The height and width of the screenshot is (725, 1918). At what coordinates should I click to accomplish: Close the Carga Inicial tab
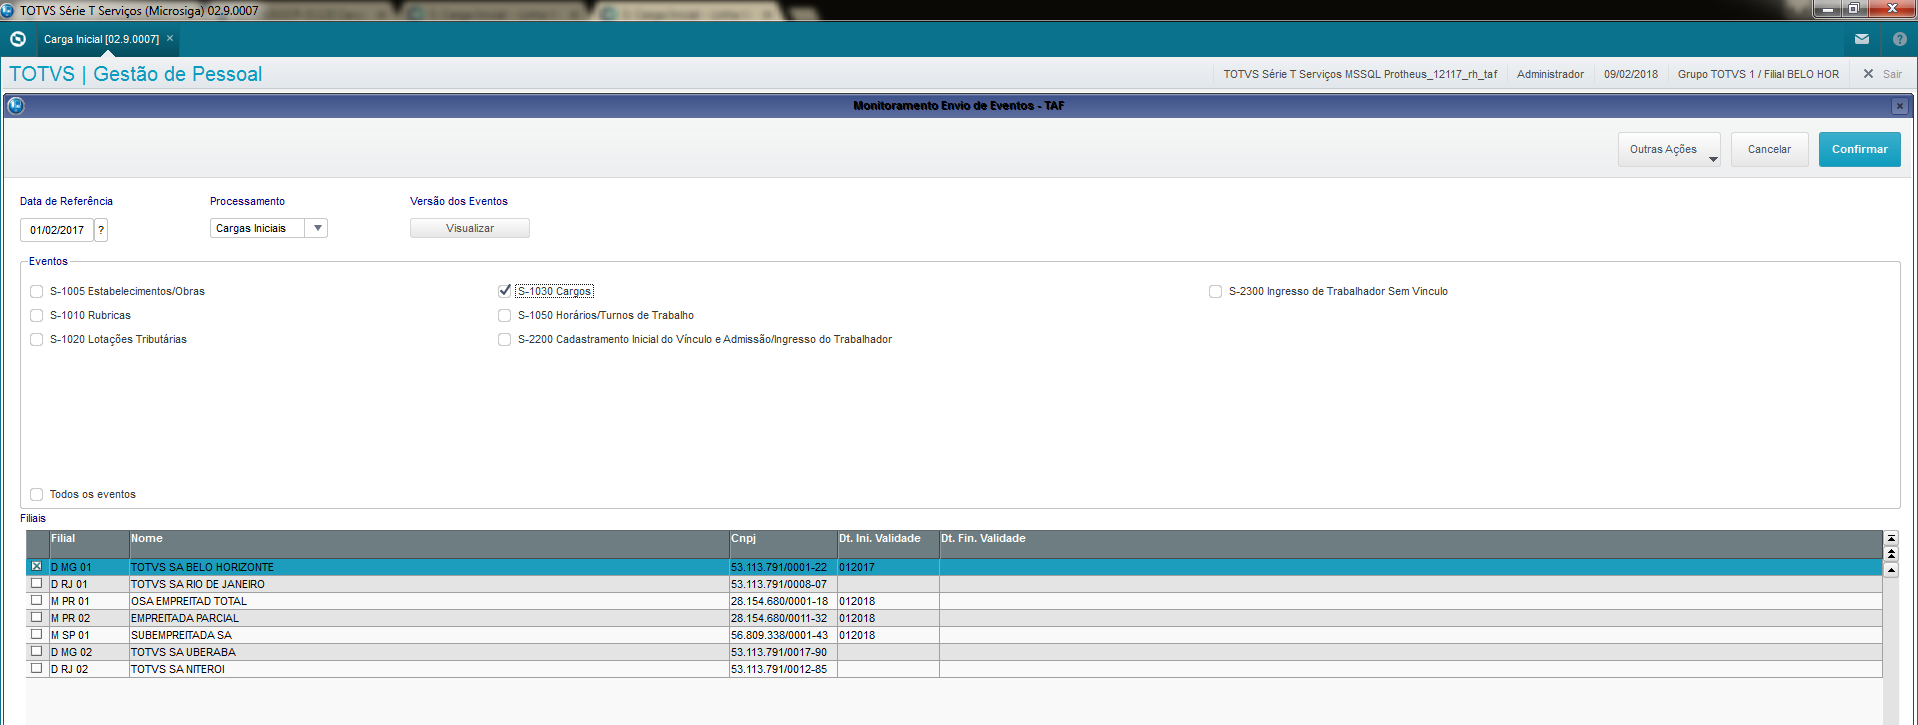click(170, 39)
